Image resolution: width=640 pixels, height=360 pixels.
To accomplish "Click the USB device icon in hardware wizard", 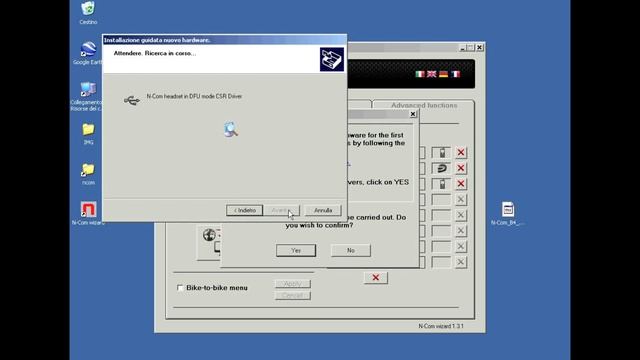I will click(132, 100).
